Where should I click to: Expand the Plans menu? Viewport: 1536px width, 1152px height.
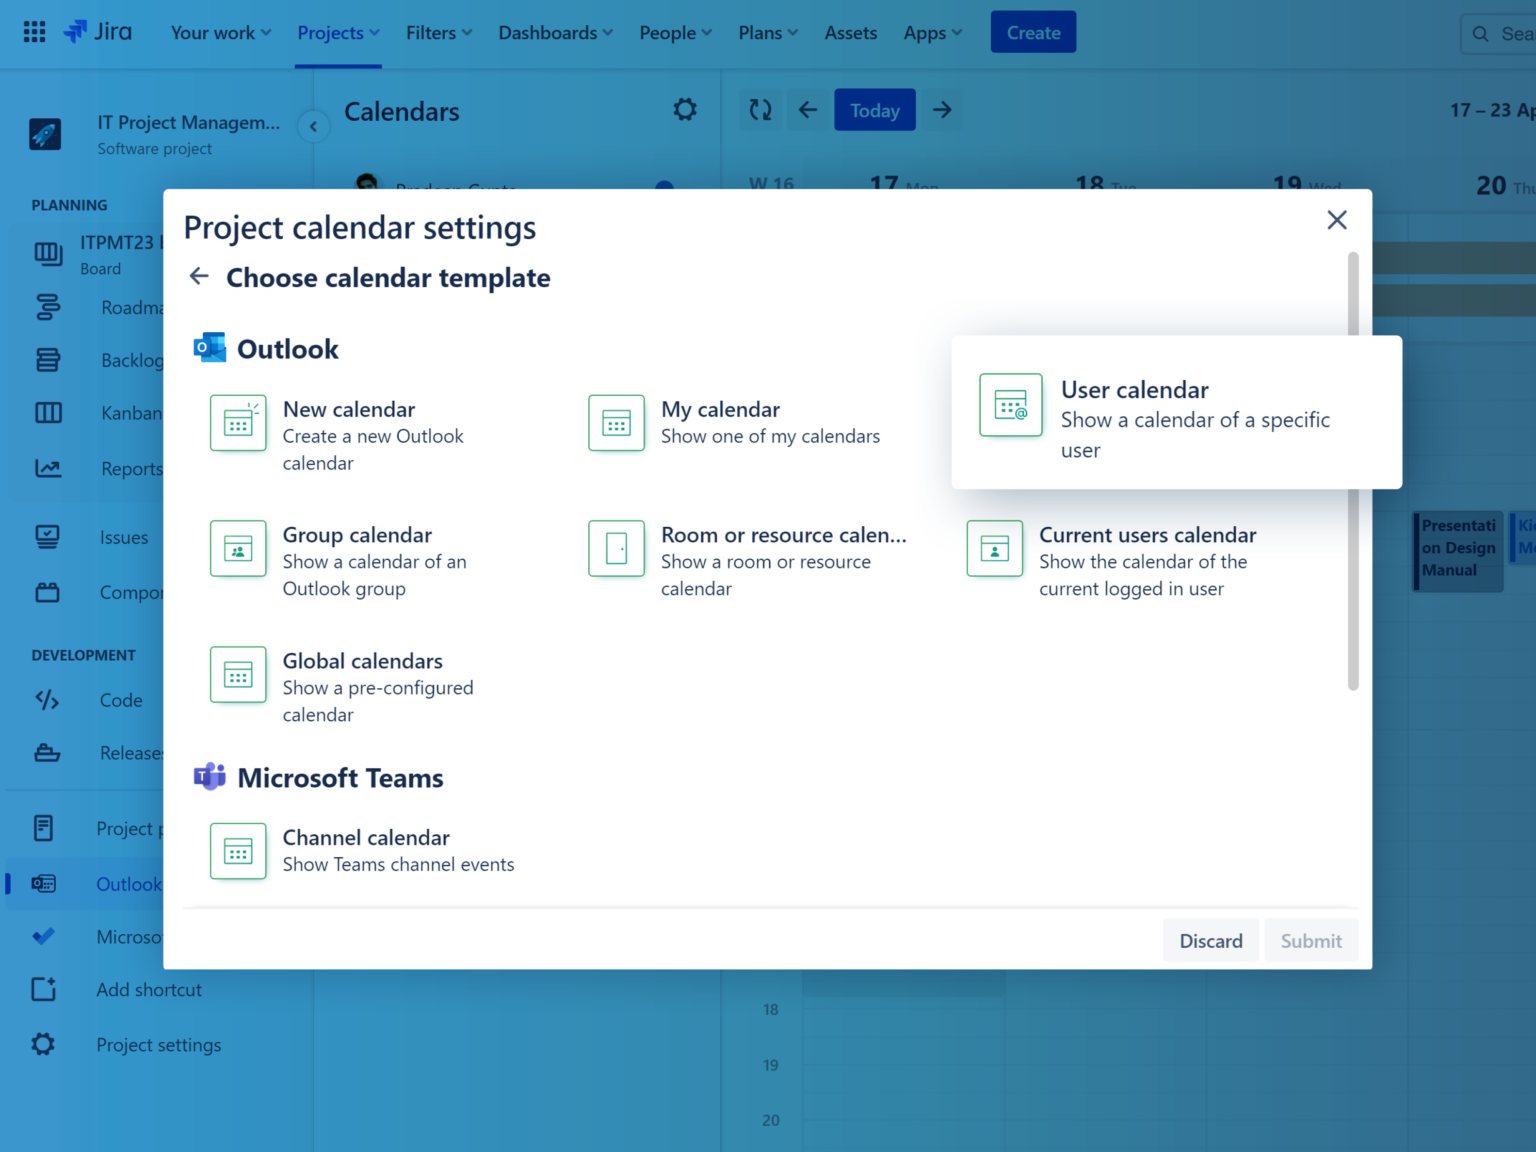768,33
